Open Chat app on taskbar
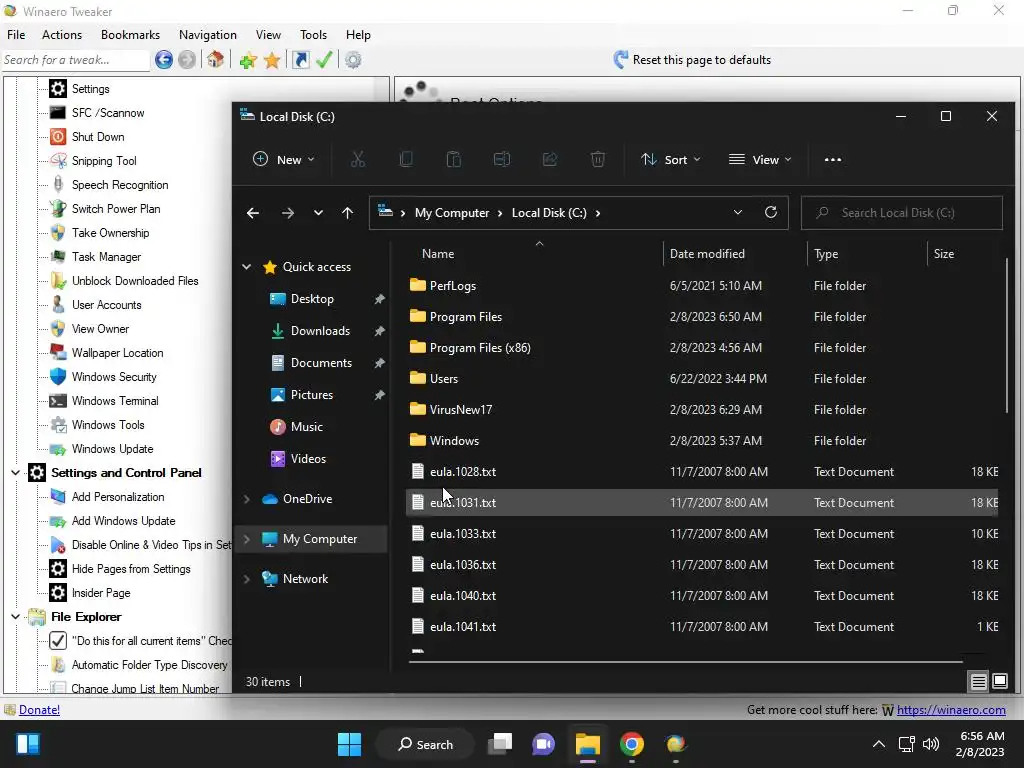The width and height of the screenshot is (1024, 768). (x=543, y=744)
